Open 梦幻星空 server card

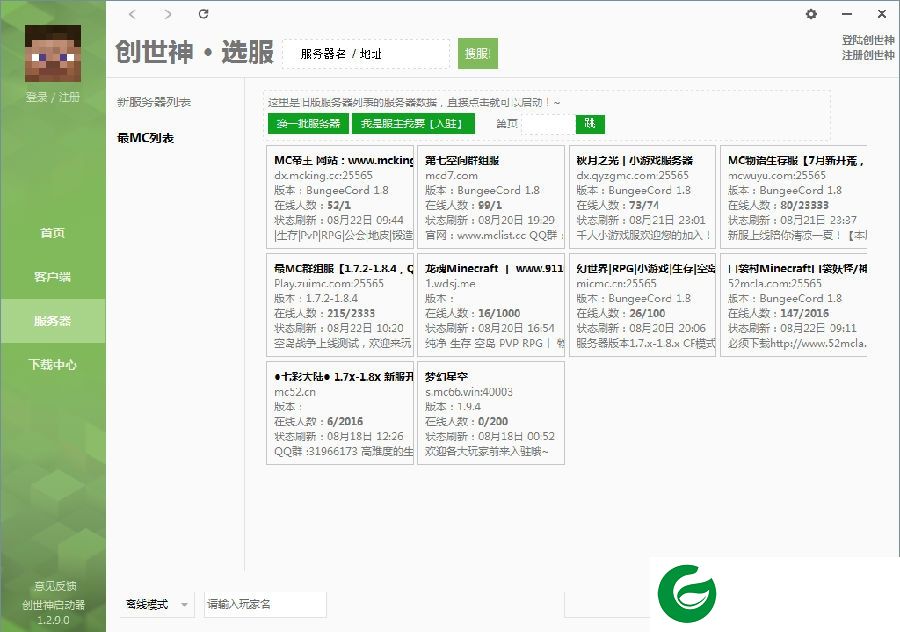tap(491, 413)
